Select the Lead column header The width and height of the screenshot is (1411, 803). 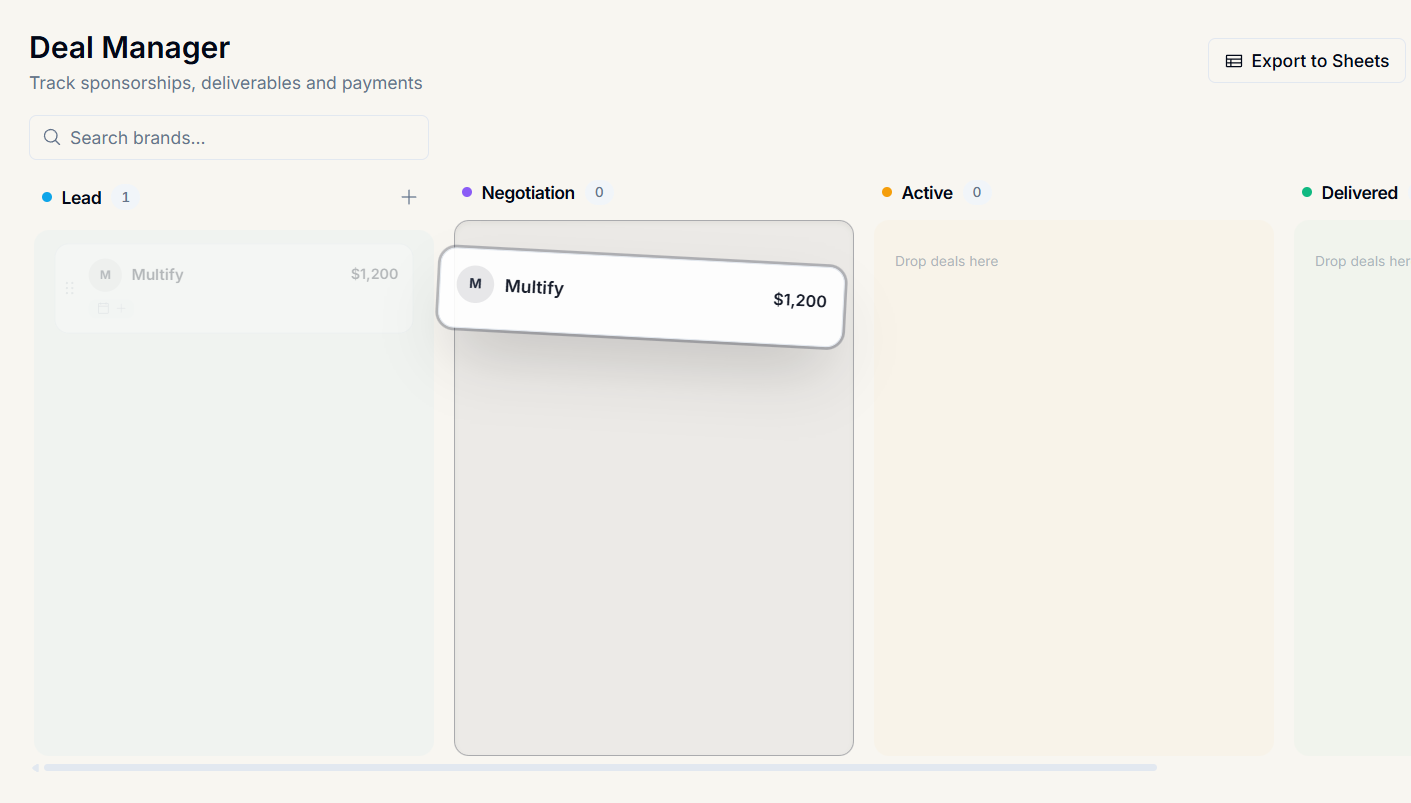pyautogui.click(x=81, y=197)
